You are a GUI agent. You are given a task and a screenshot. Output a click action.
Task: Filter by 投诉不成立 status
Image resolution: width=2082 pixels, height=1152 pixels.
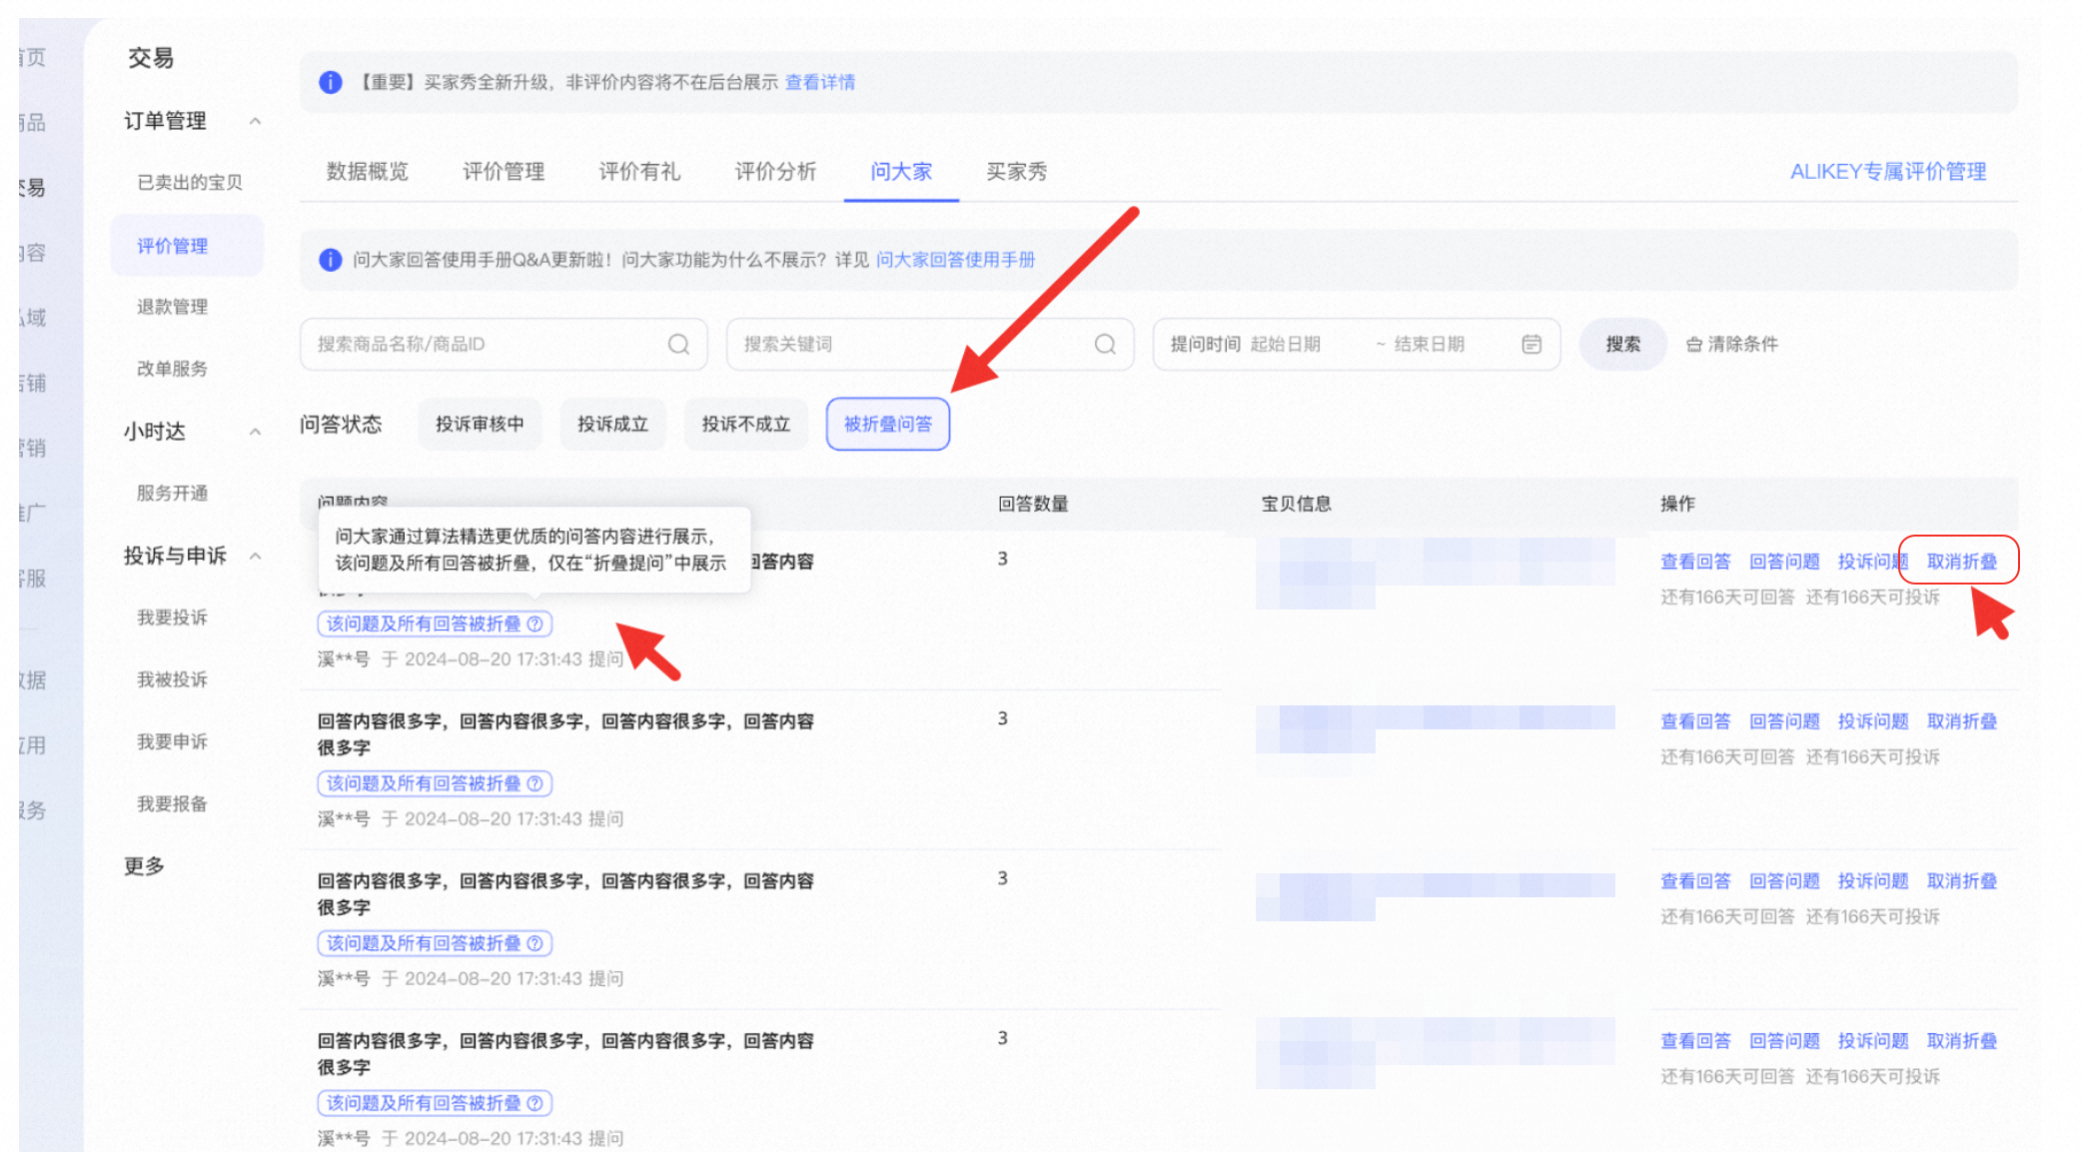(x=745, y=424)
